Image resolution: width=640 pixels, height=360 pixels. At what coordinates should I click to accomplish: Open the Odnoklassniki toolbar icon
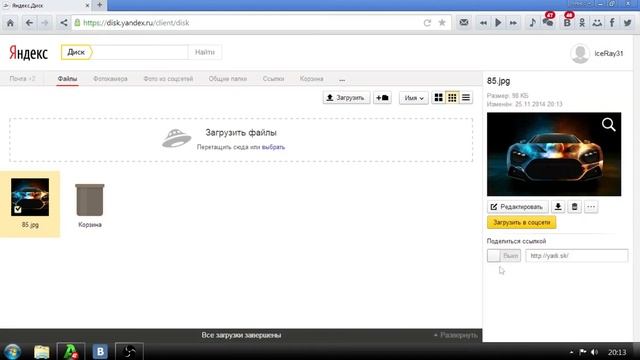point(582,23)
